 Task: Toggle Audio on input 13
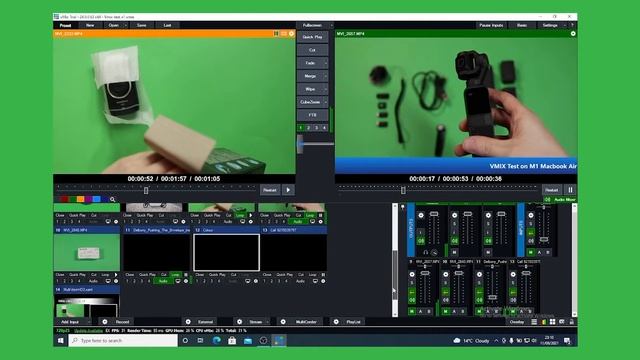pos(300,281)
